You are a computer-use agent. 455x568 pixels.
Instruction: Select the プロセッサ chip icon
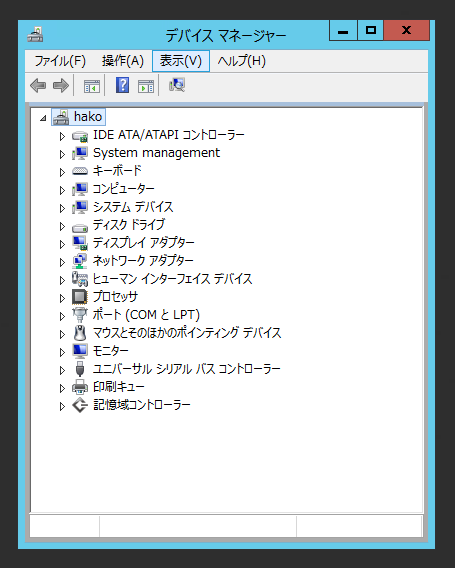click(80, 297)
